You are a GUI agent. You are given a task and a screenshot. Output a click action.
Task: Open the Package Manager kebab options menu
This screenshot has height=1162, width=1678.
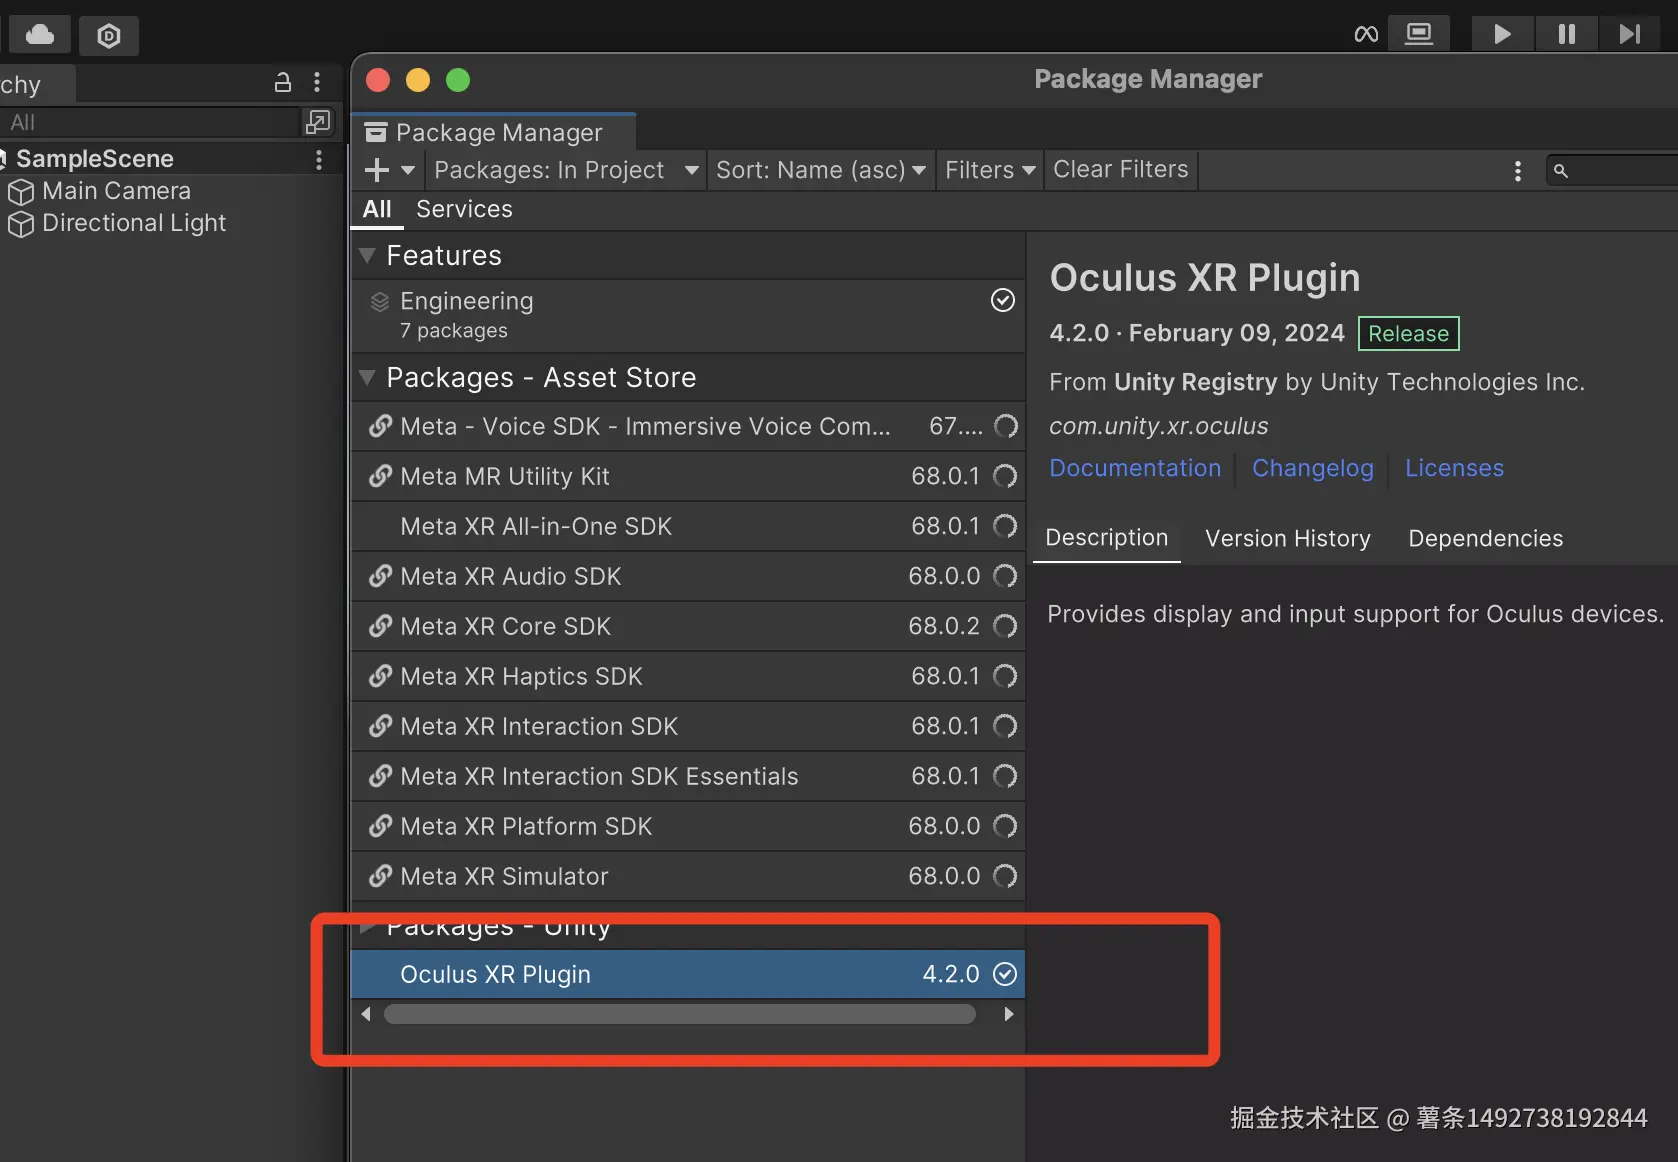pyautogui.click(x=1517, y=171)
